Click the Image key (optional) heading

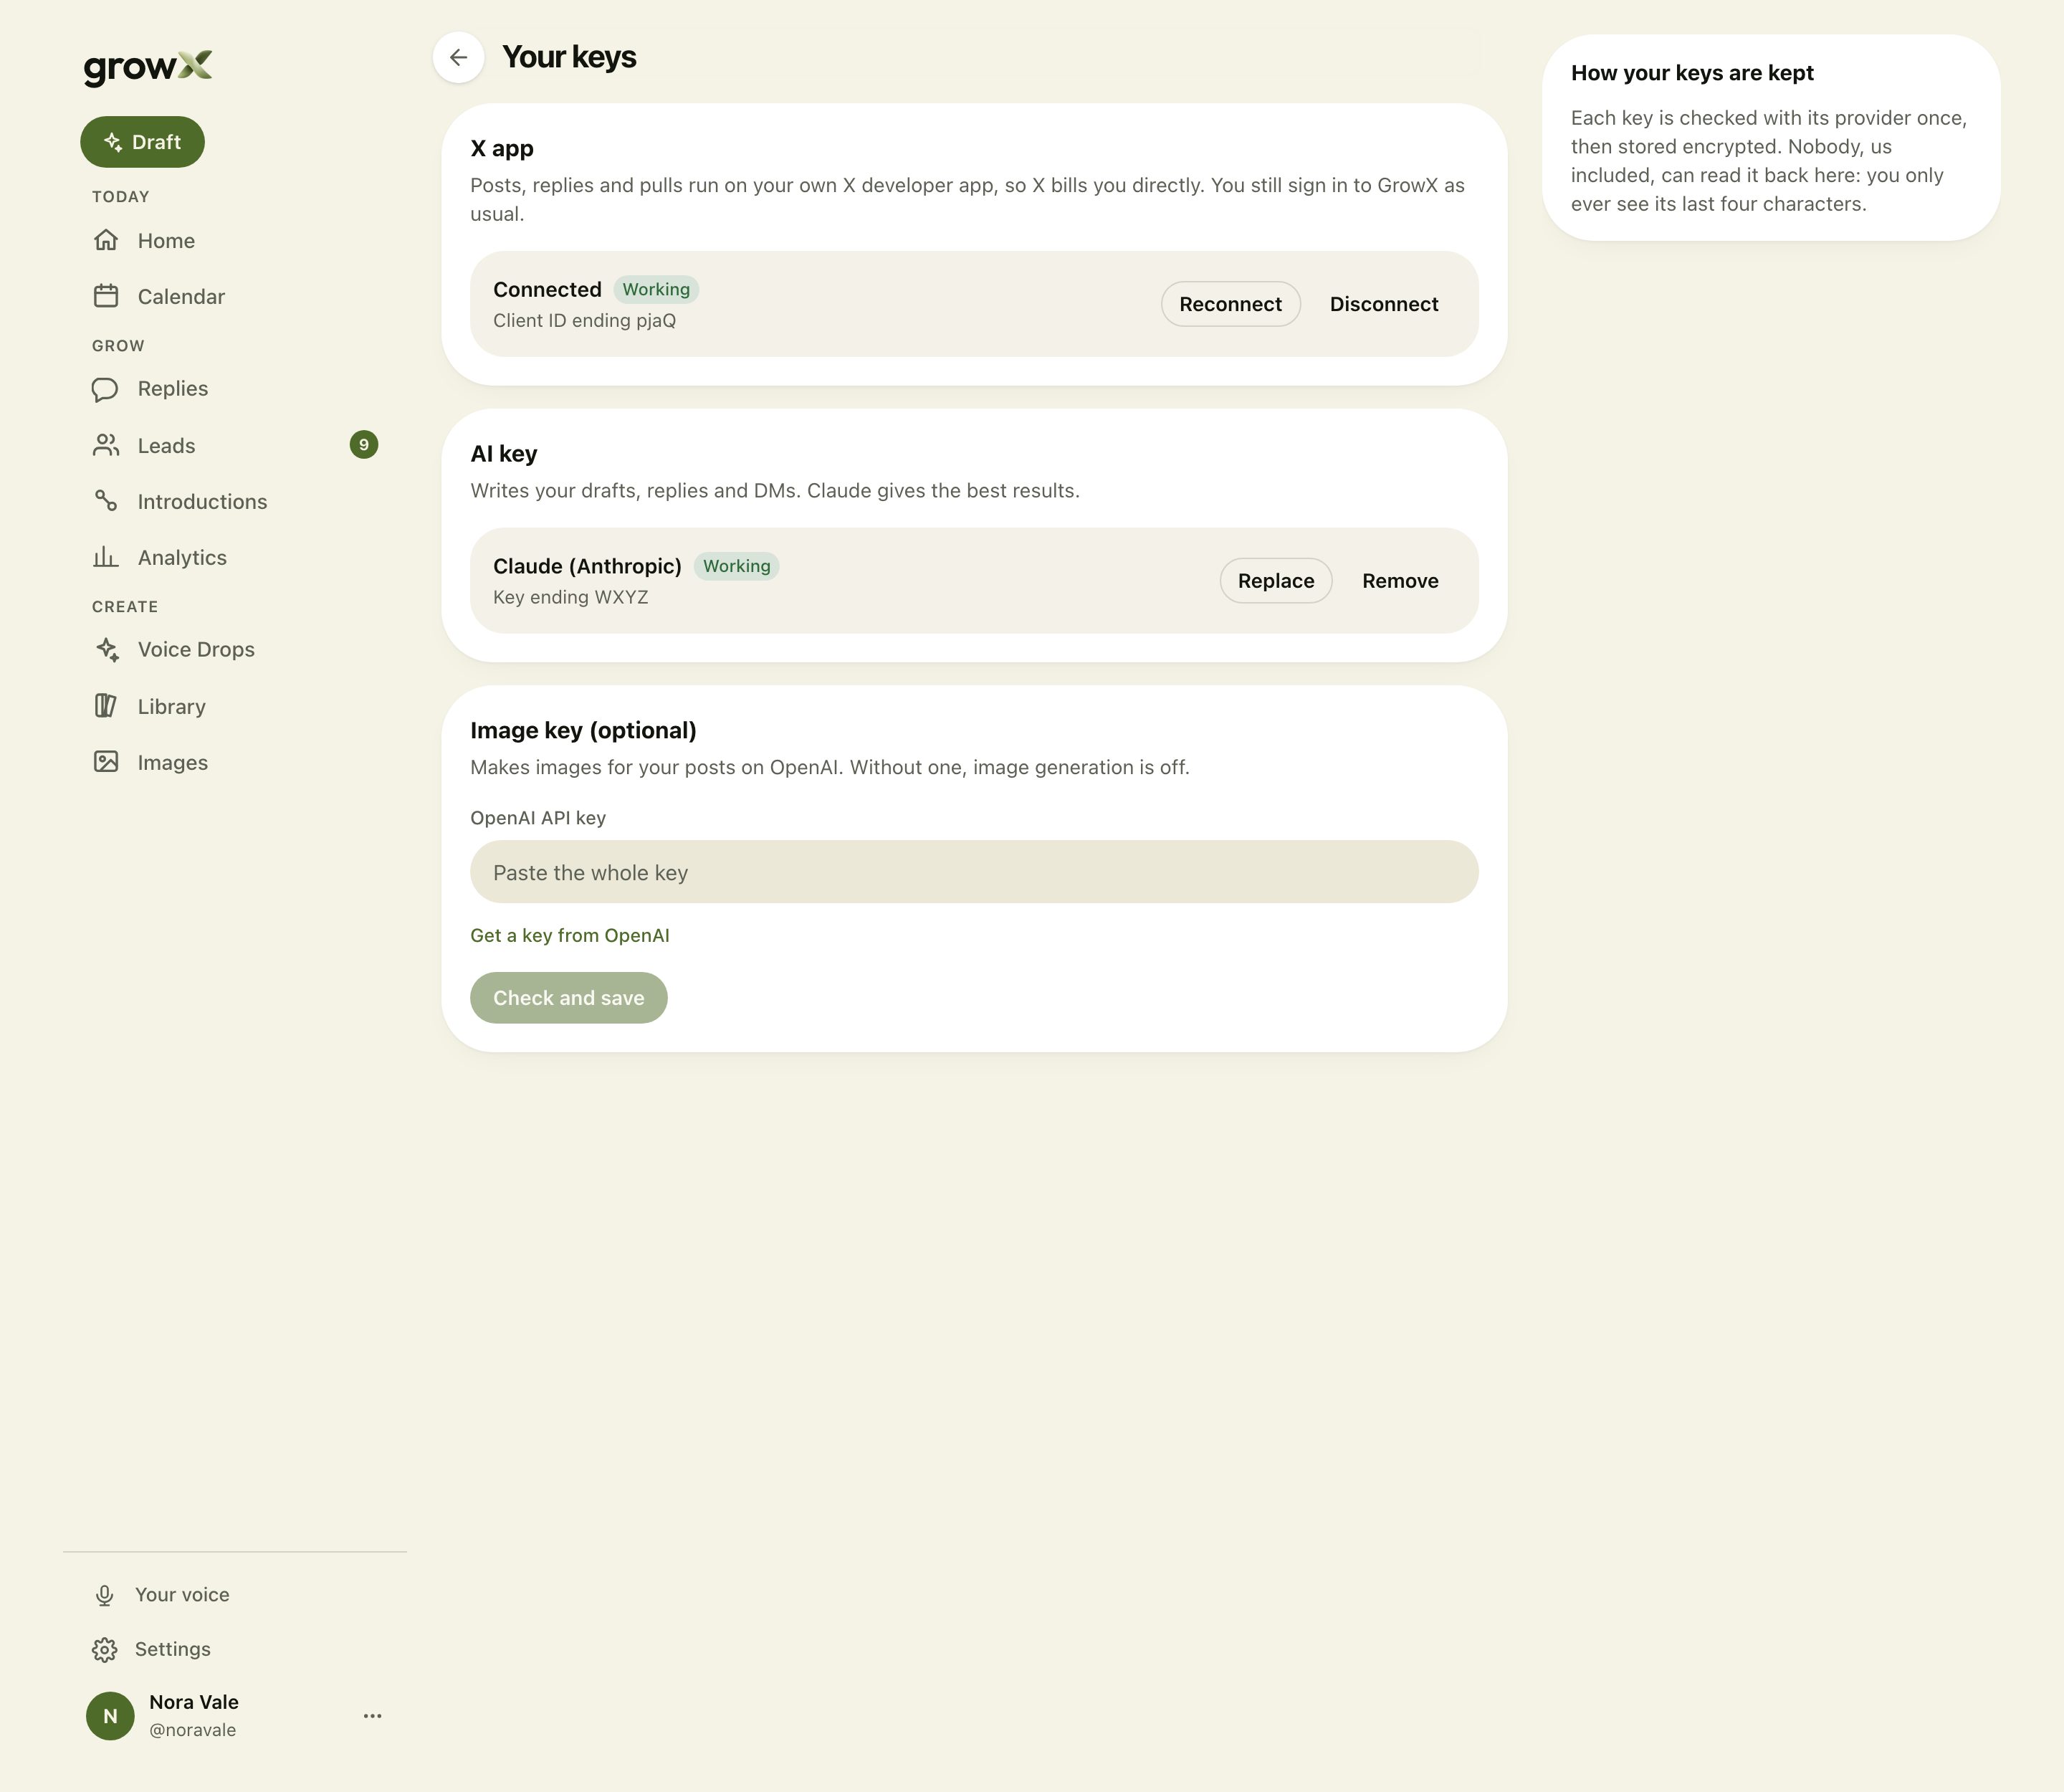click(584, 731)
